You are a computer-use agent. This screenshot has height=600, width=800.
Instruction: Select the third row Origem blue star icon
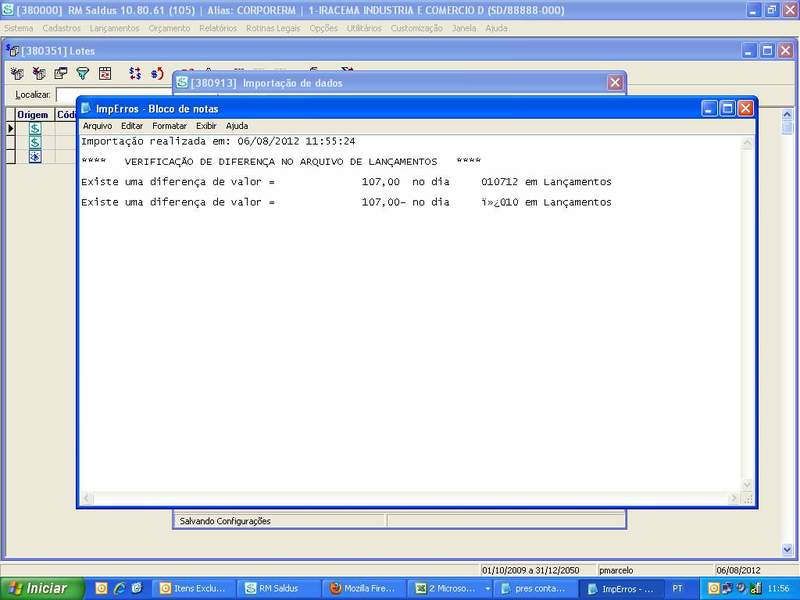[x=35, y=157]
